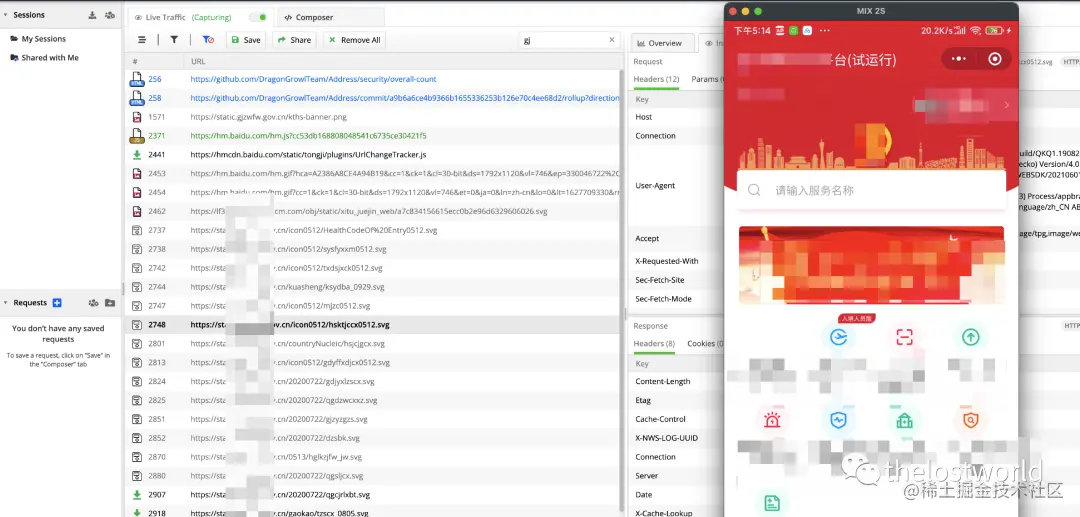Tap the red scan frame service icon on phone
1080x517 pixels.
click(x=904, y=337)
